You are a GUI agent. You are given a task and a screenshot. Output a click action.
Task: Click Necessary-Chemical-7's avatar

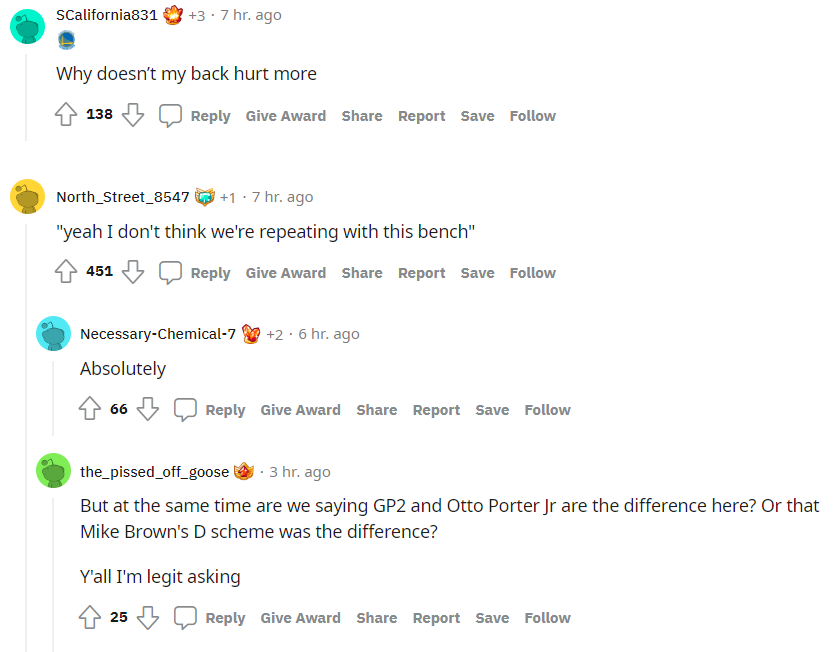pyautogui.click(x=53, y=334)
